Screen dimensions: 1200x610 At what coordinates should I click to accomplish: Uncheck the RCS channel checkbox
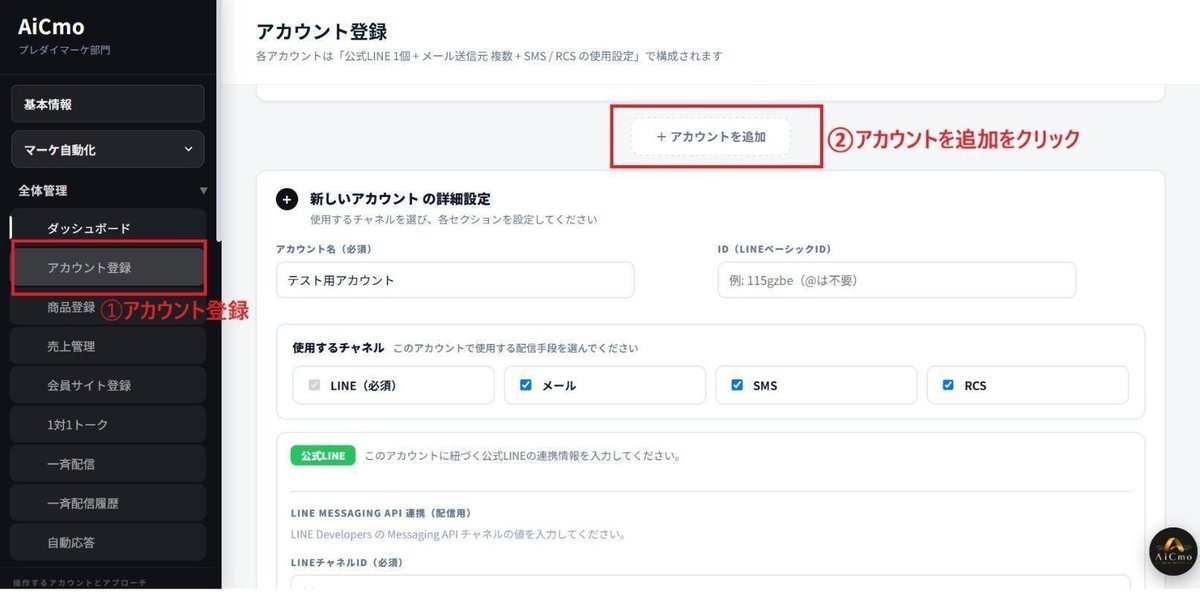[948, 385]
